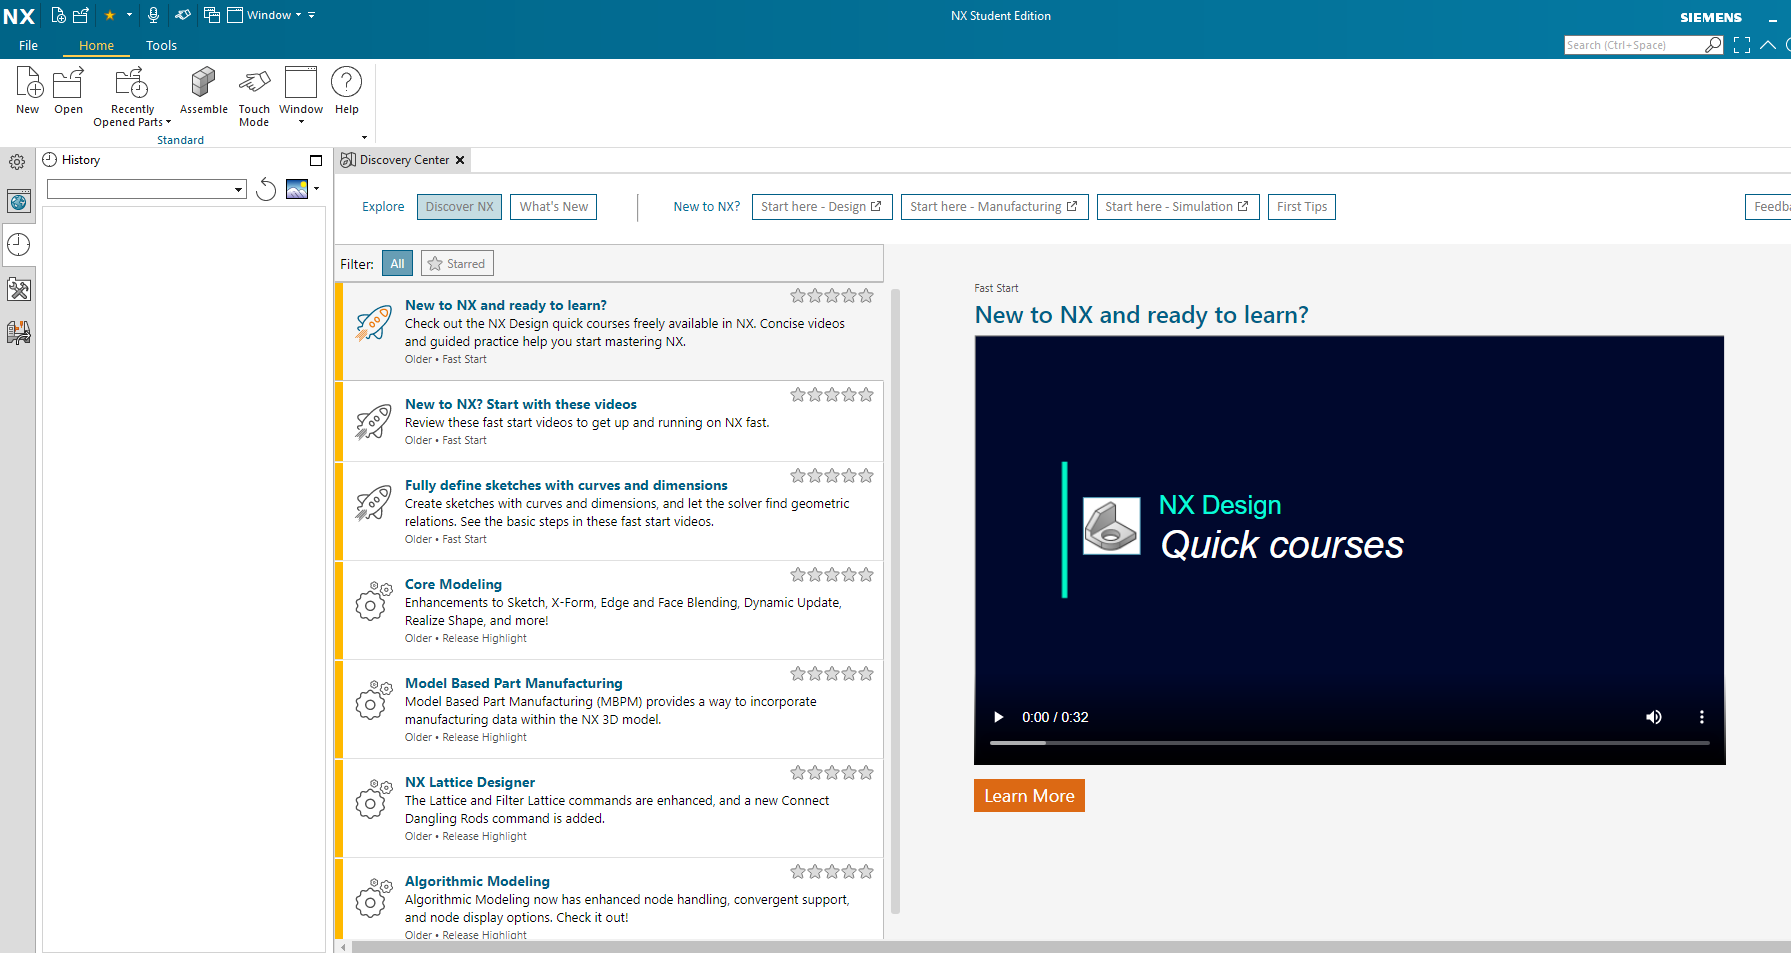
Task: Start the voice command microphone
Action: click(153, 14)
